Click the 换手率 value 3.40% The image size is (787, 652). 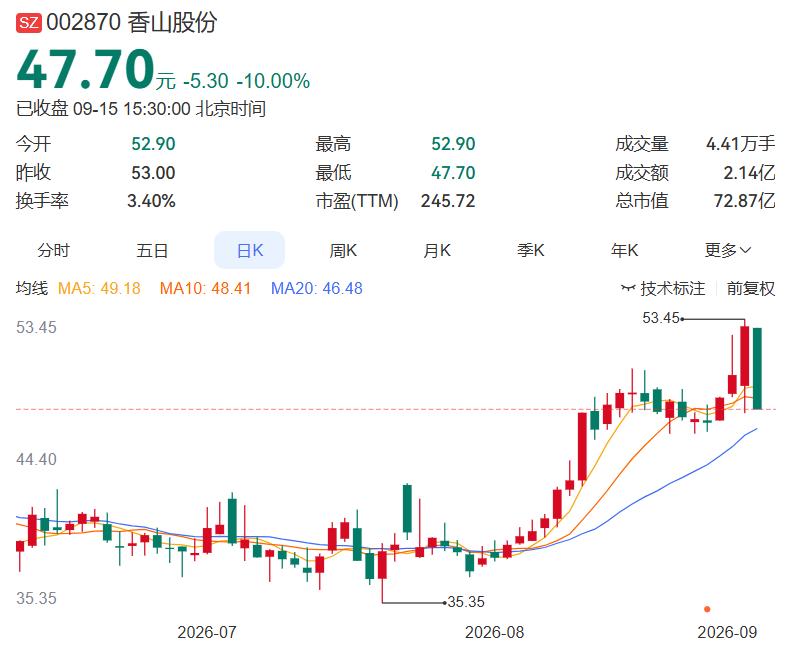click(151, 201)
